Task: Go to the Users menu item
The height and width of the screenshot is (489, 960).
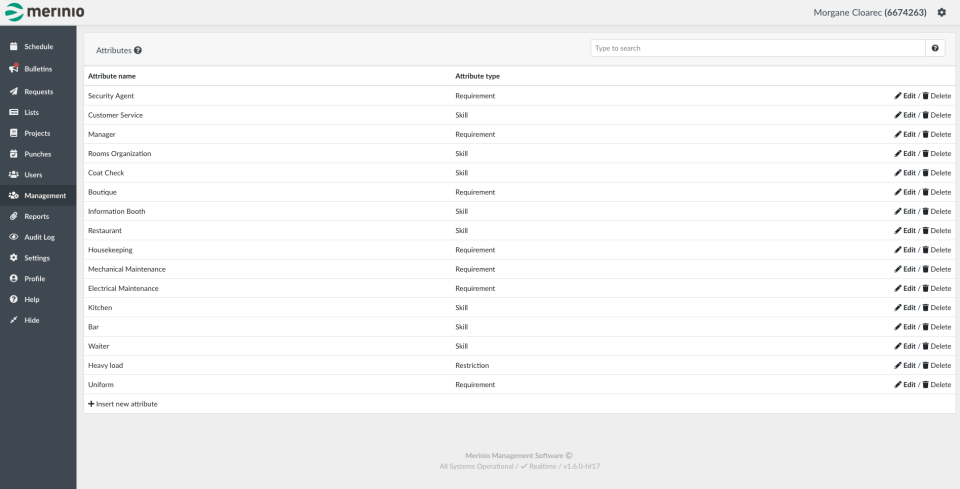Action: 33,175
